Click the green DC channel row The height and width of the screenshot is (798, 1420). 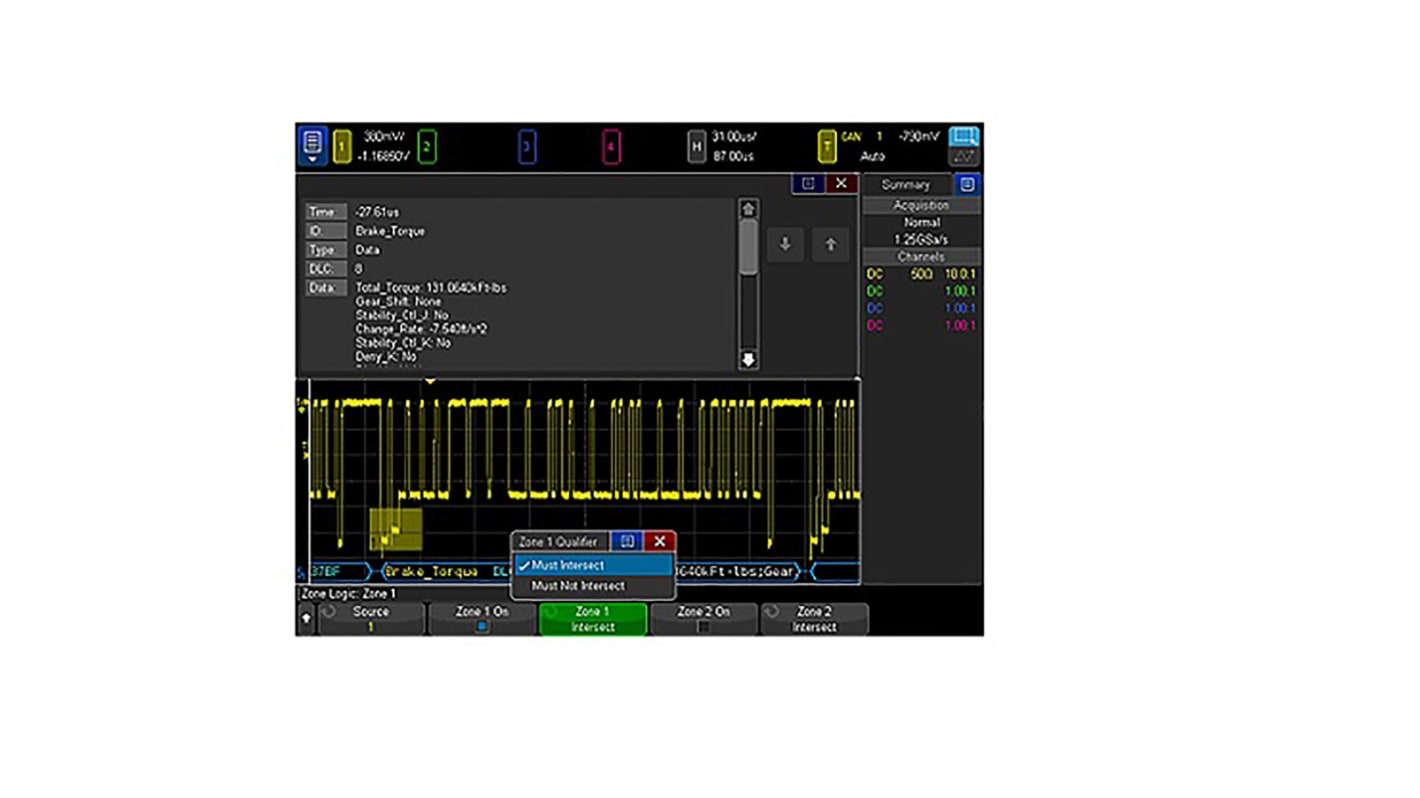(921, 291)
